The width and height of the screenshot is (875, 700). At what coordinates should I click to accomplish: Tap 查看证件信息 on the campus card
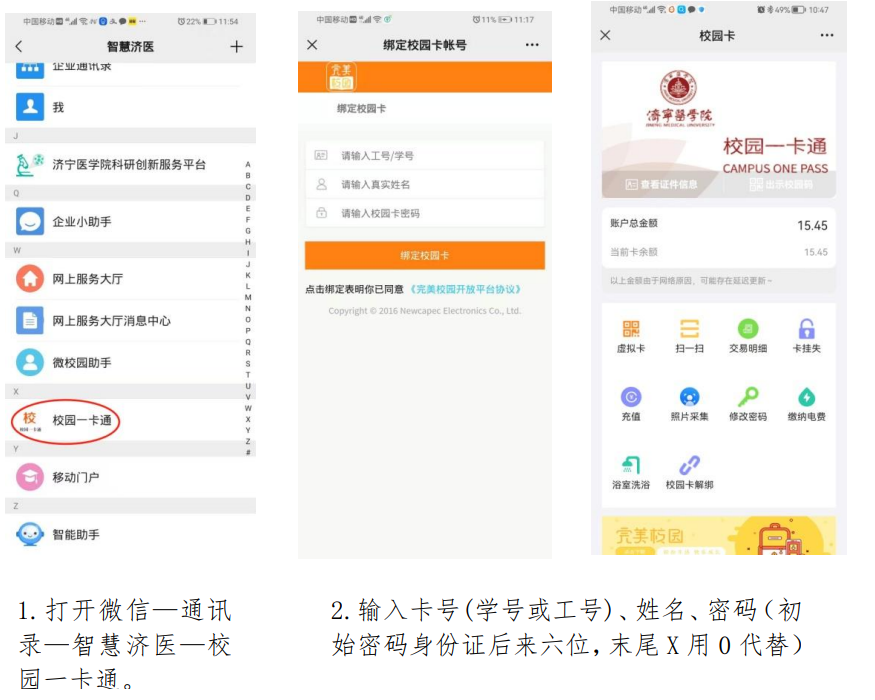click(662, 185)
